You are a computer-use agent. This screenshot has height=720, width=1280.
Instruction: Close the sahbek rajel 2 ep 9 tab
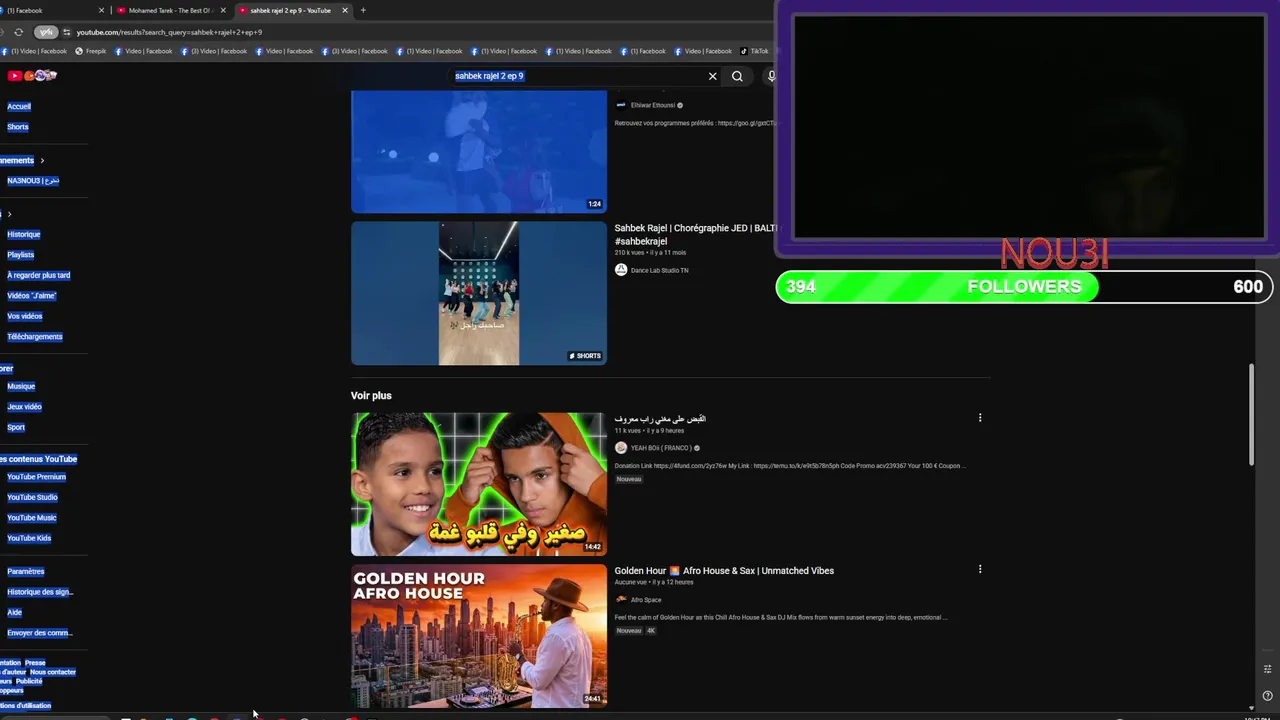pos(345,10)
